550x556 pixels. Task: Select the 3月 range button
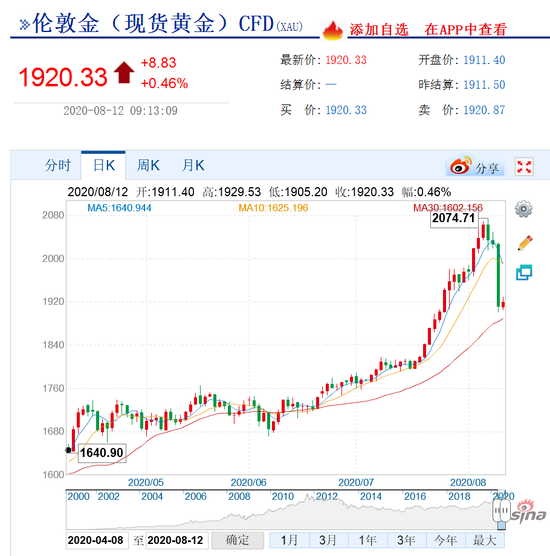tap(328, 540)
